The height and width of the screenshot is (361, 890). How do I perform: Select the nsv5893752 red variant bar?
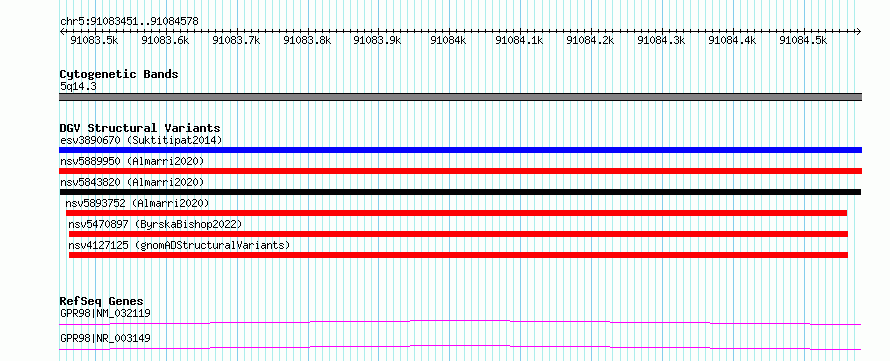point(456,213)
